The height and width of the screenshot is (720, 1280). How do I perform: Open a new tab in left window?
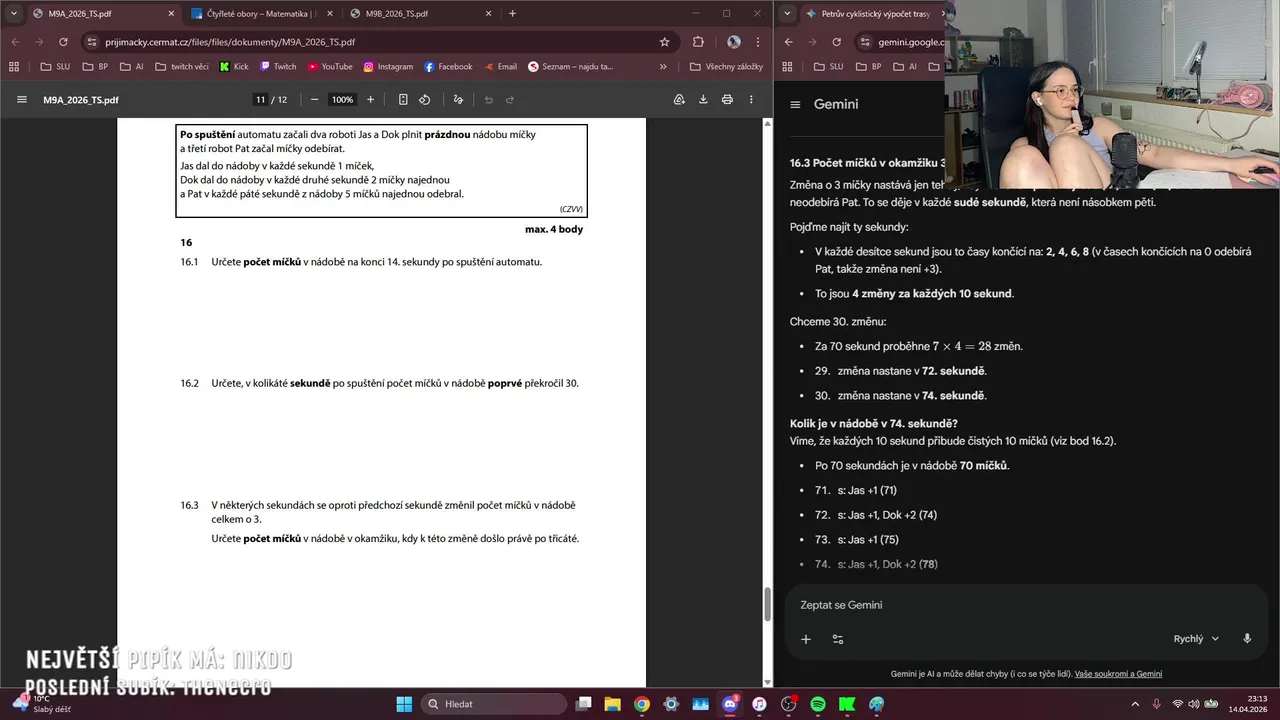(513, 14)
